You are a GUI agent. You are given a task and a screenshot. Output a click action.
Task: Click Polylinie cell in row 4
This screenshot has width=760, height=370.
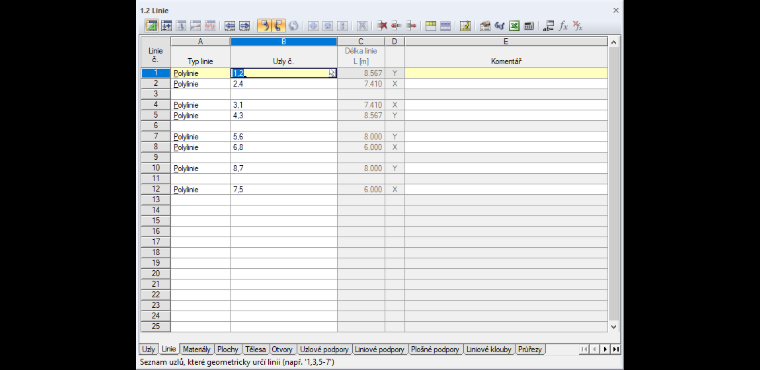[x=201, y=105]
